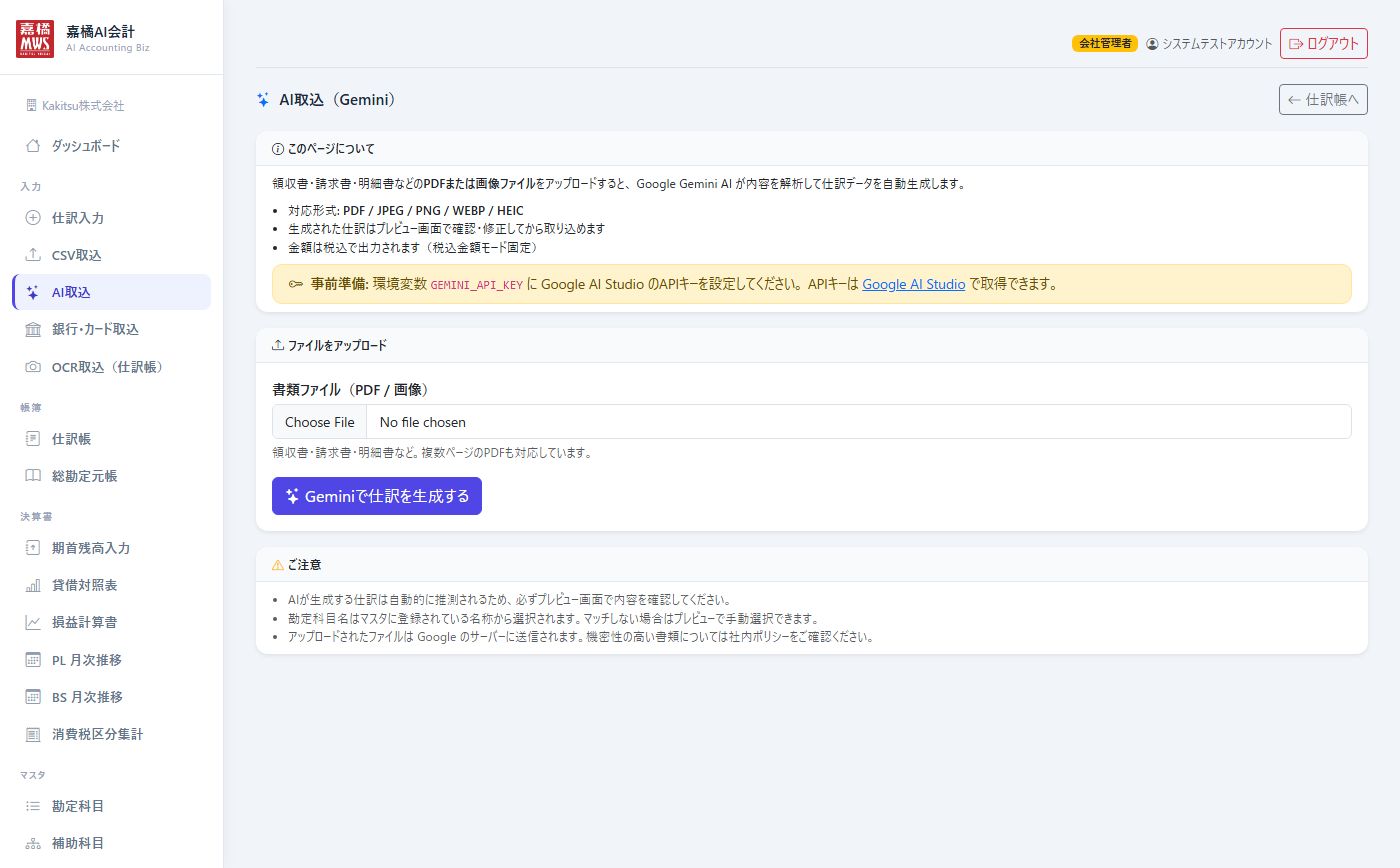This screenshot has height=868, width=1400.
Task: Click the Choose File button
Action: (x=320, y=422)
